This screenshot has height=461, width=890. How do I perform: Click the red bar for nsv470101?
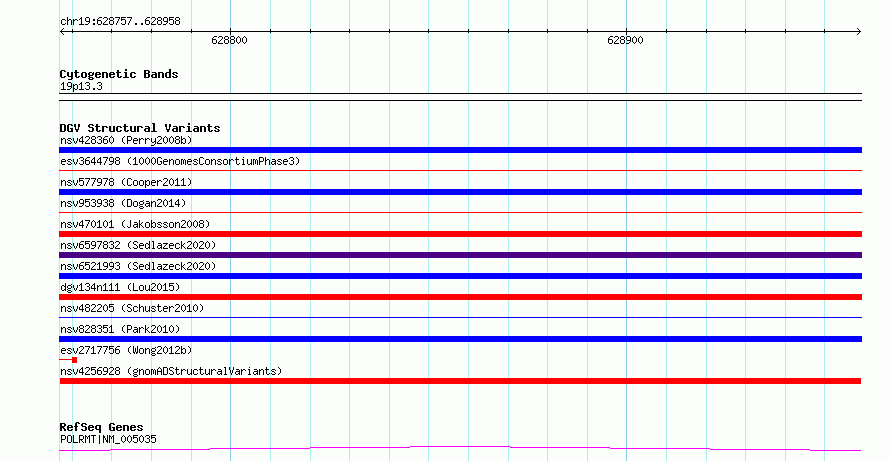pyautogui.click(x=460, y=234)
